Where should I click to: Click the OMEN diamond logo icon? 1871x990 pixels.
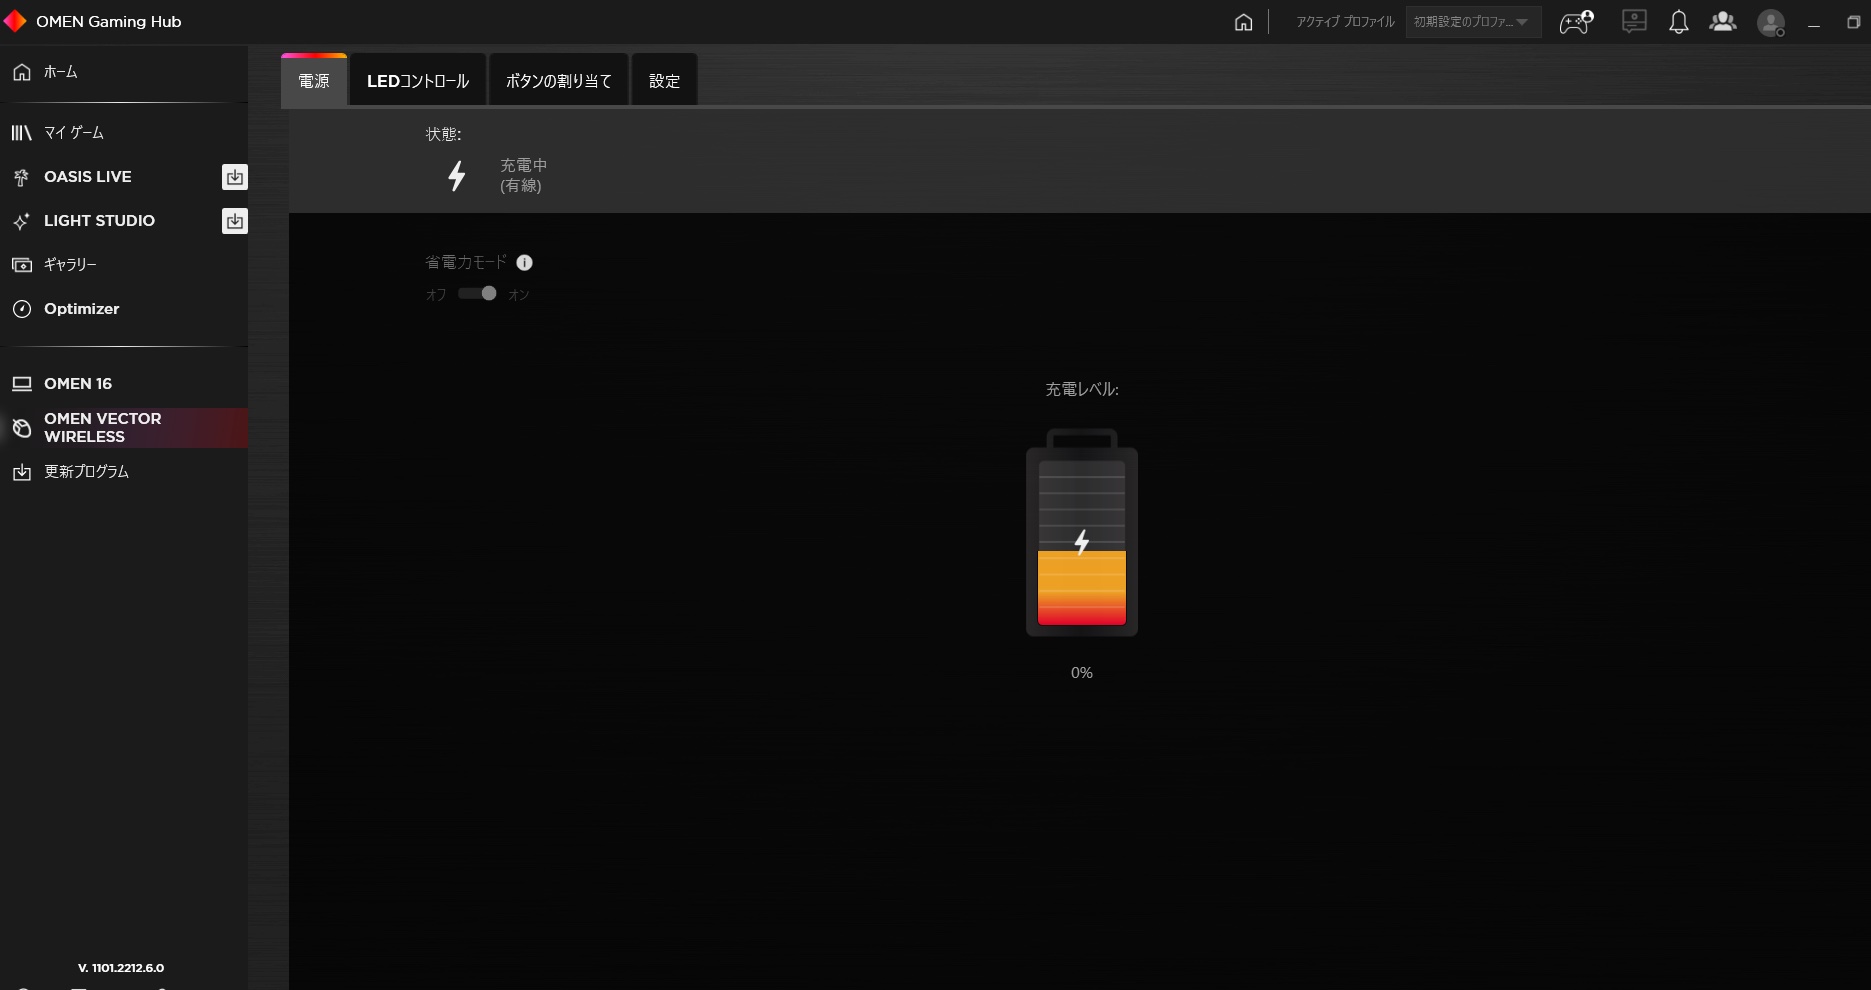[x=15, y=21]
